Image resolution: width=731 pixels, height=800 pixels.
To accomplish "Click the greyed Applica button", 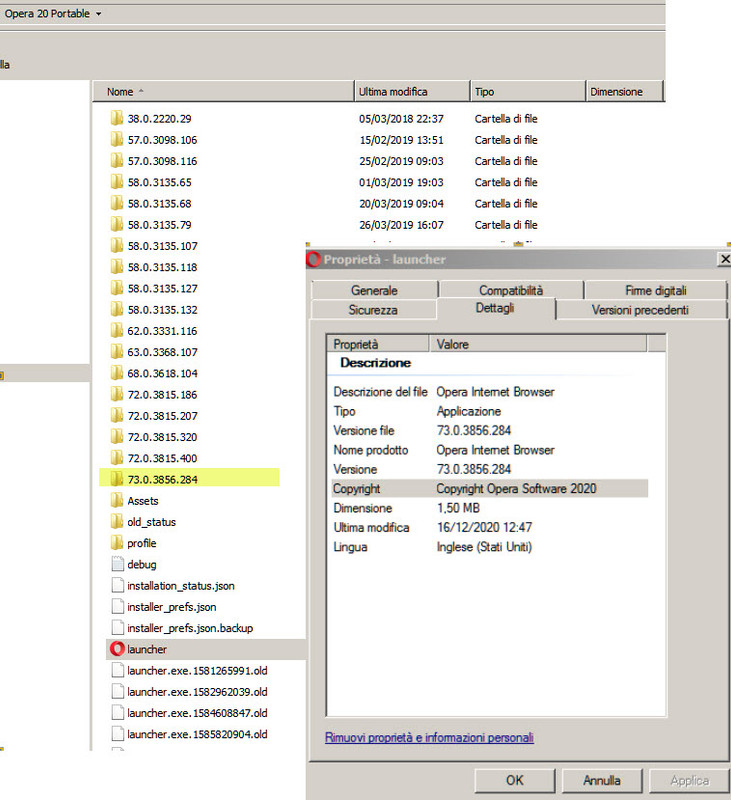I will pyautogui.click(x=689, y=780).
